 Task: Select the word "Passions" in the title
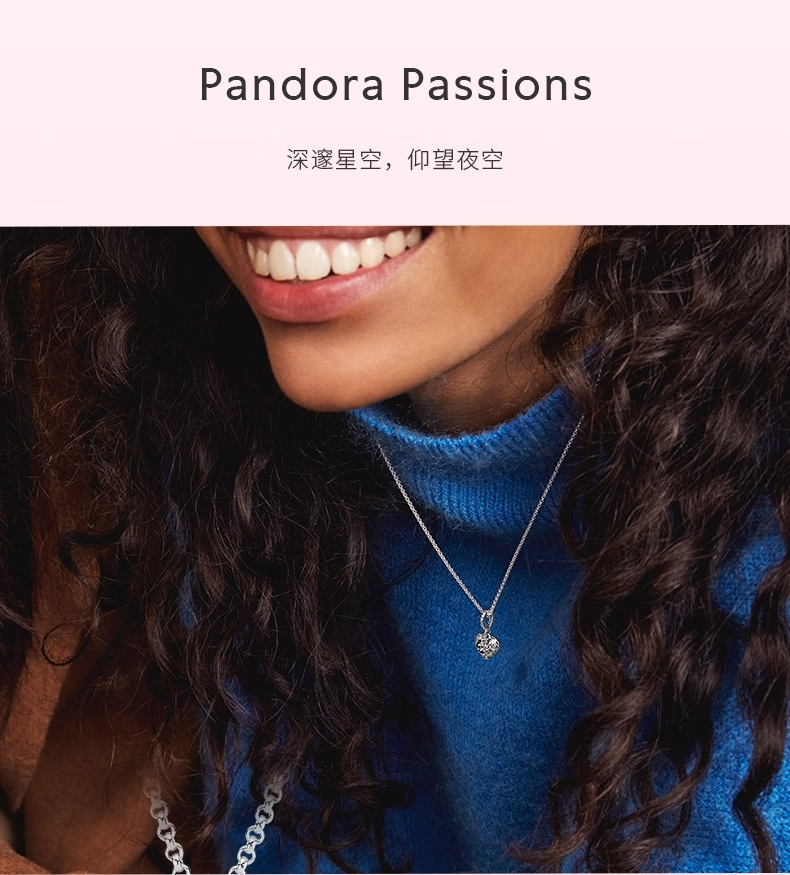click(497, 84)
